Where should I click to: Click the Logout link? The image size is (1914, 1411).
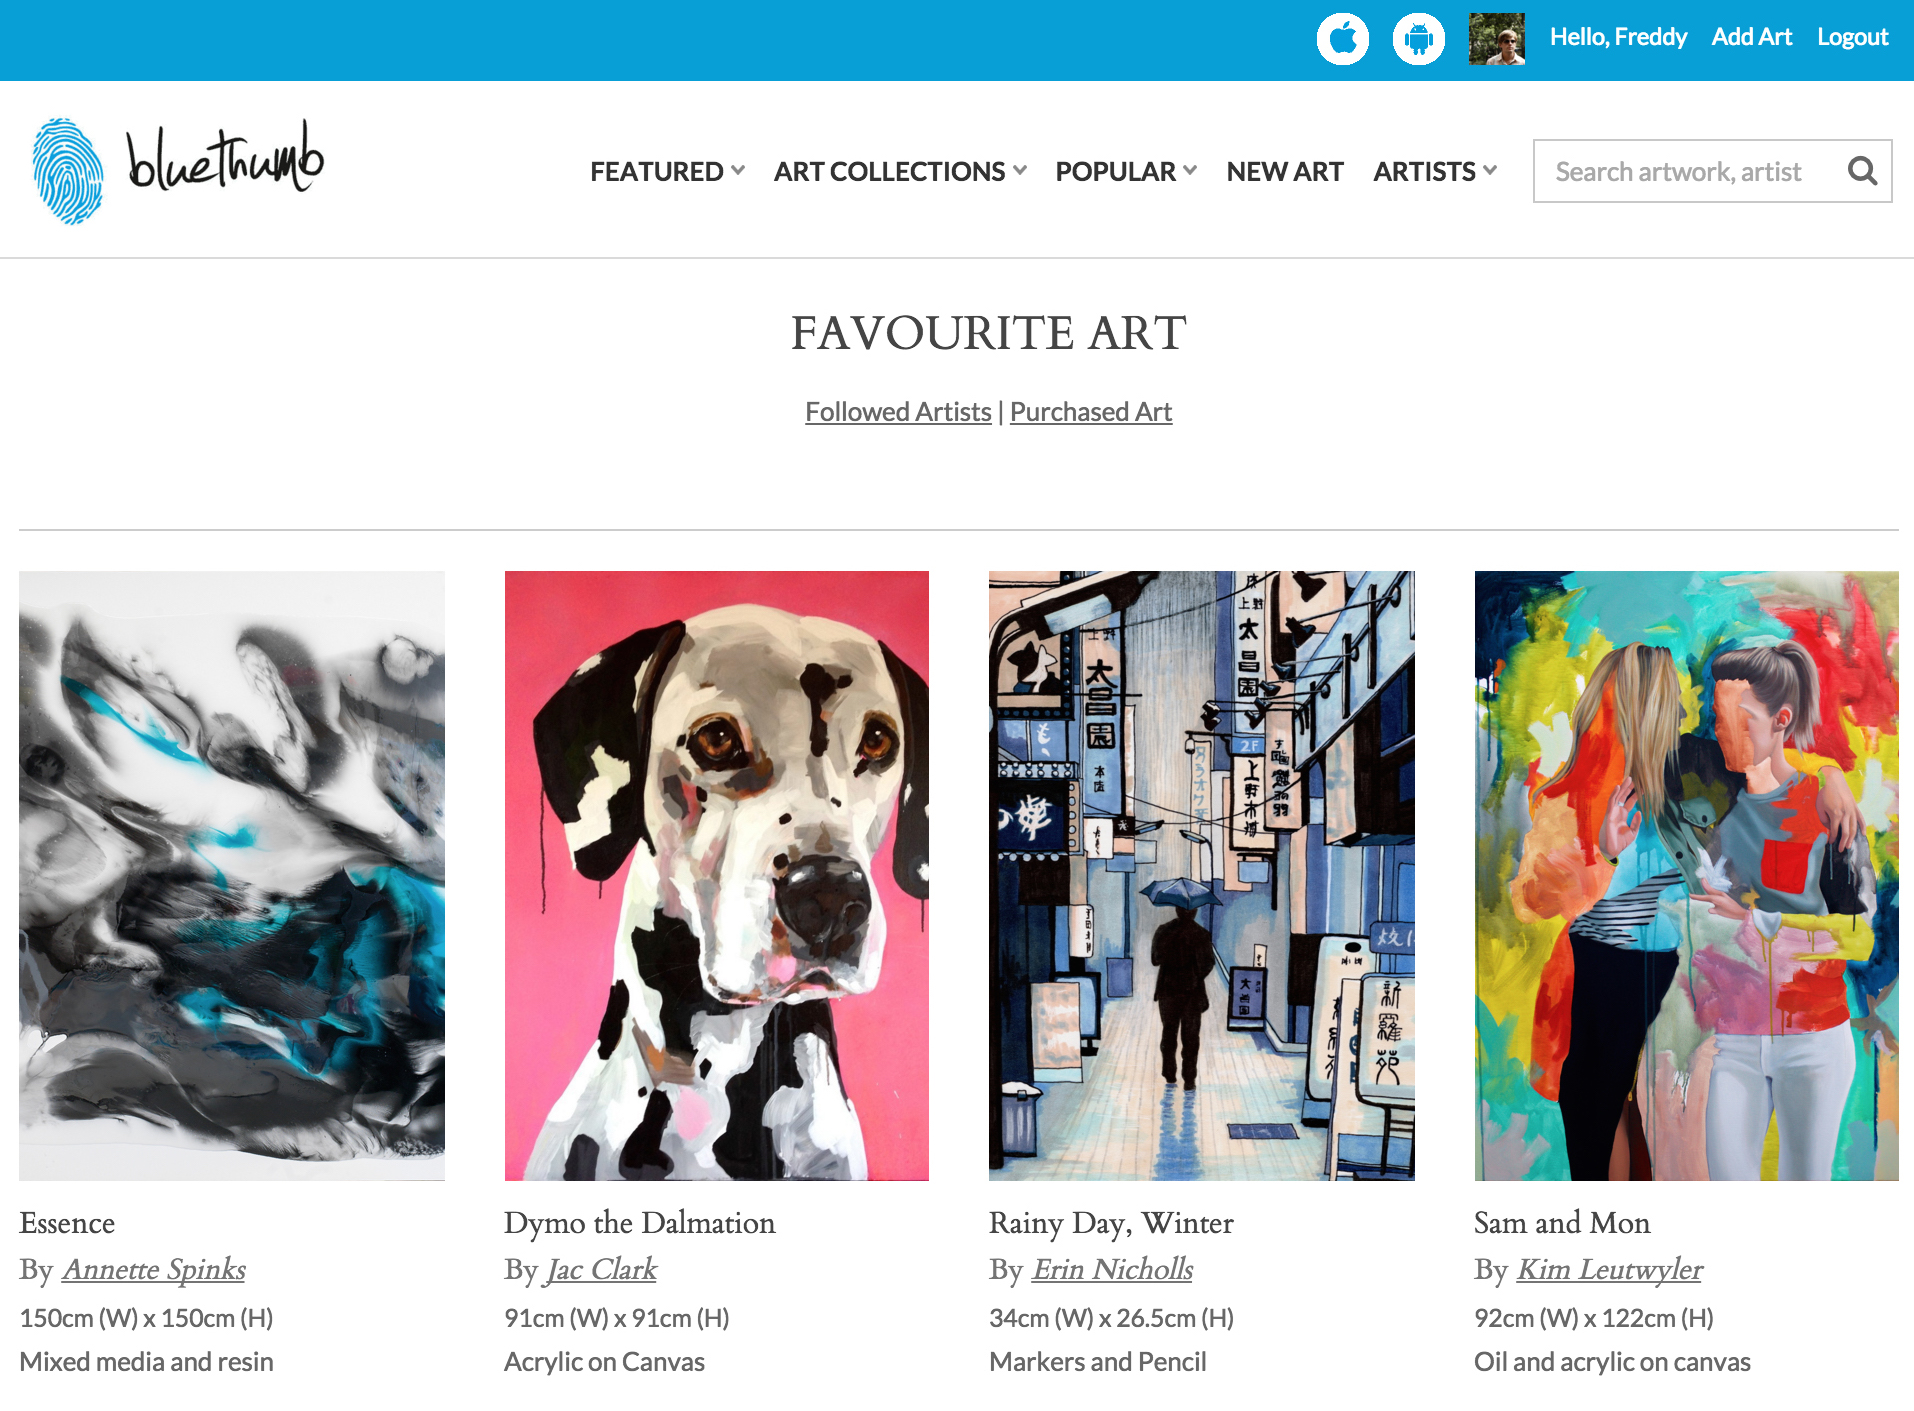pos(1852,37)
